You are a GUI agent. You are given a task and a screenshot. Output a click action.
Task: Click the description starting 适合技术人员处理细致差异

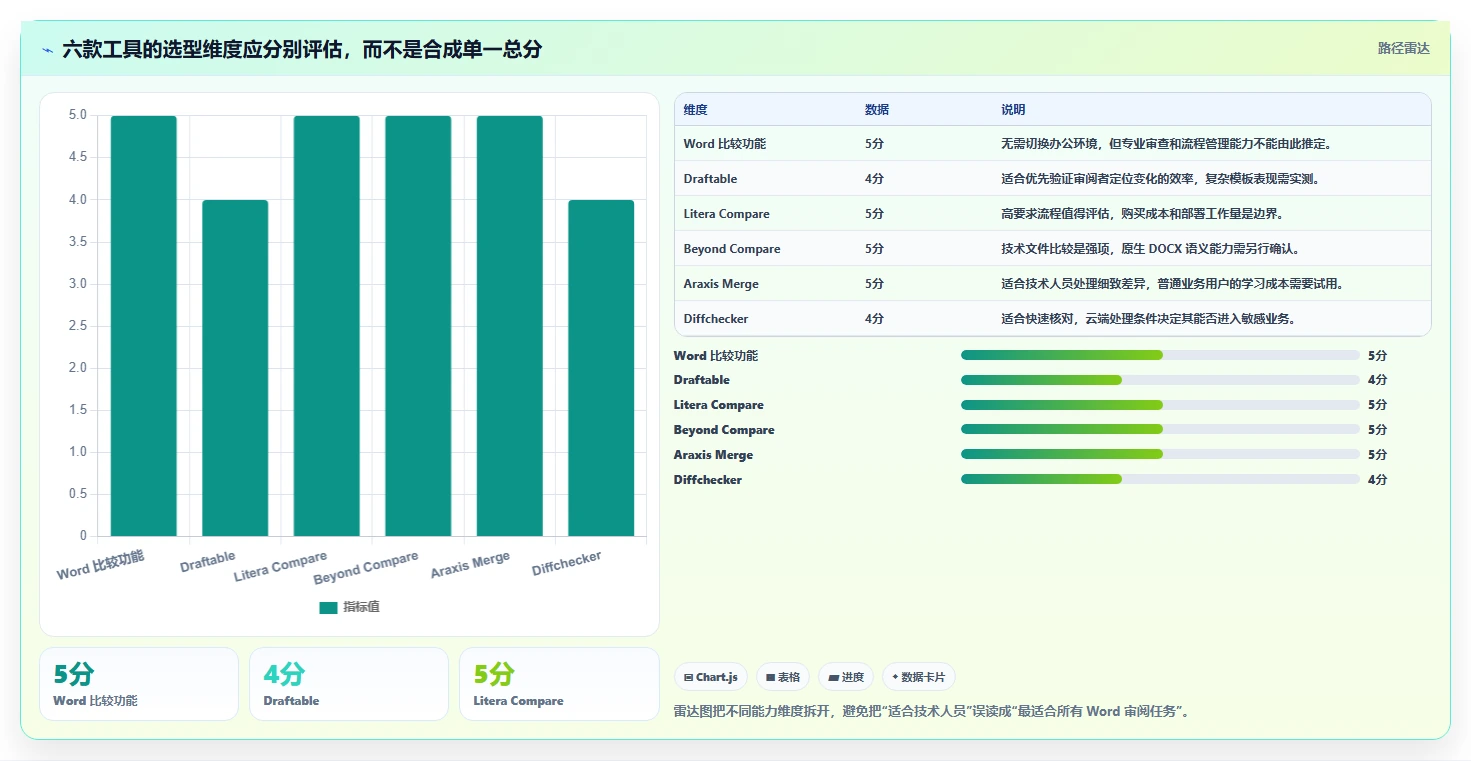pos(1173,284)
